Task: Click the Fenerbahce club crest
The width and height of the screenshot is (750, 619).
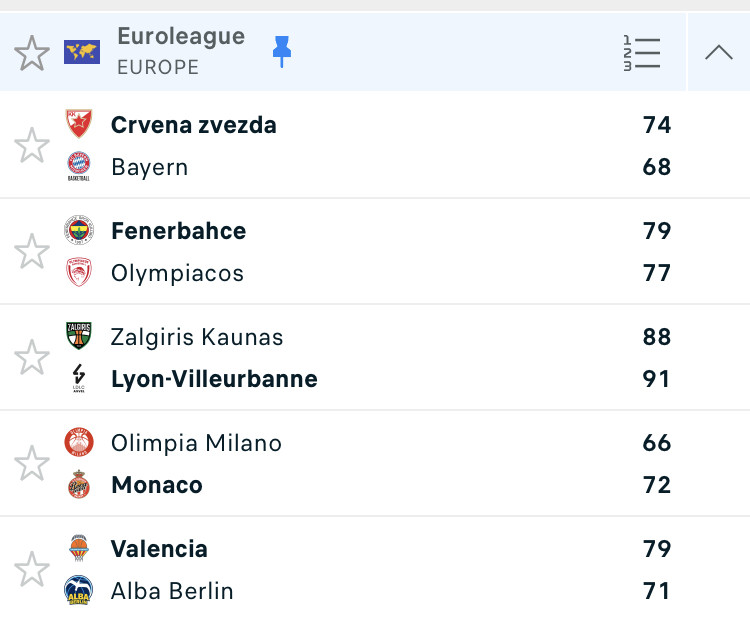Action: [79, 230]
